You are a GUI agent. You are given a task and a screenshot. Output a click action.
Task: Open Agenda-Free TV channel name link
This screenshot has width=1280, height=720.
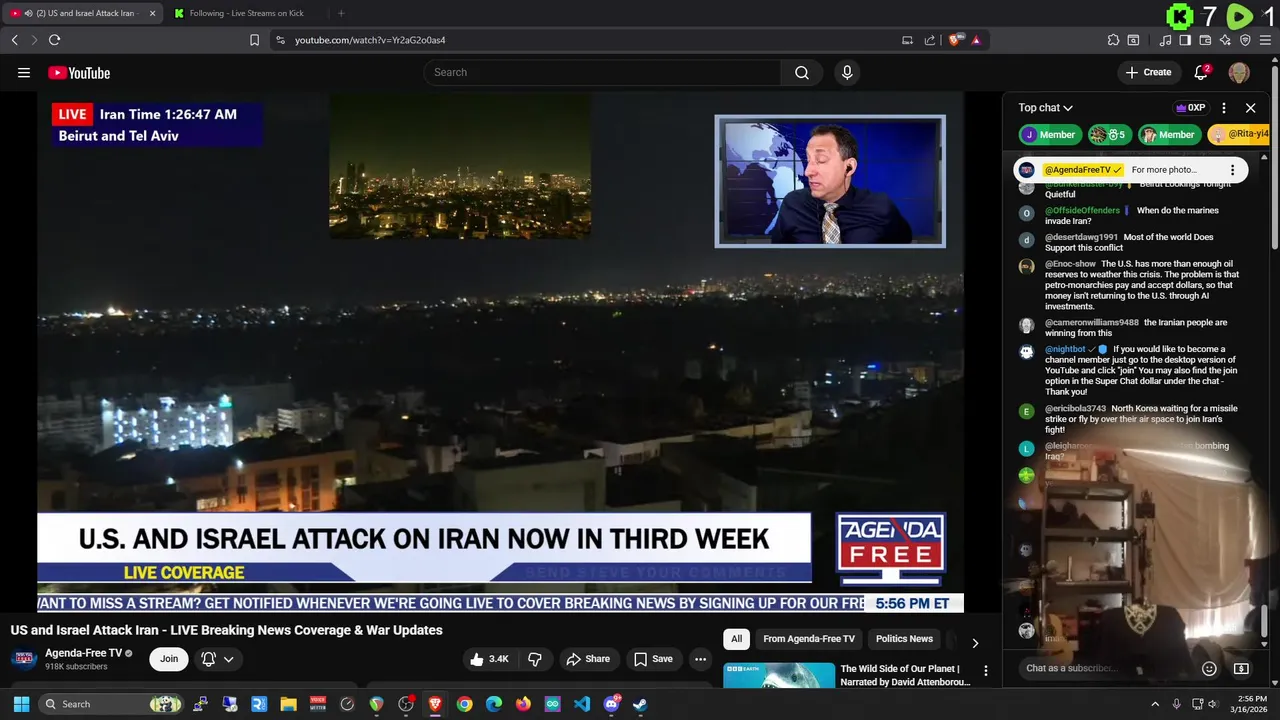click(84, 653)
